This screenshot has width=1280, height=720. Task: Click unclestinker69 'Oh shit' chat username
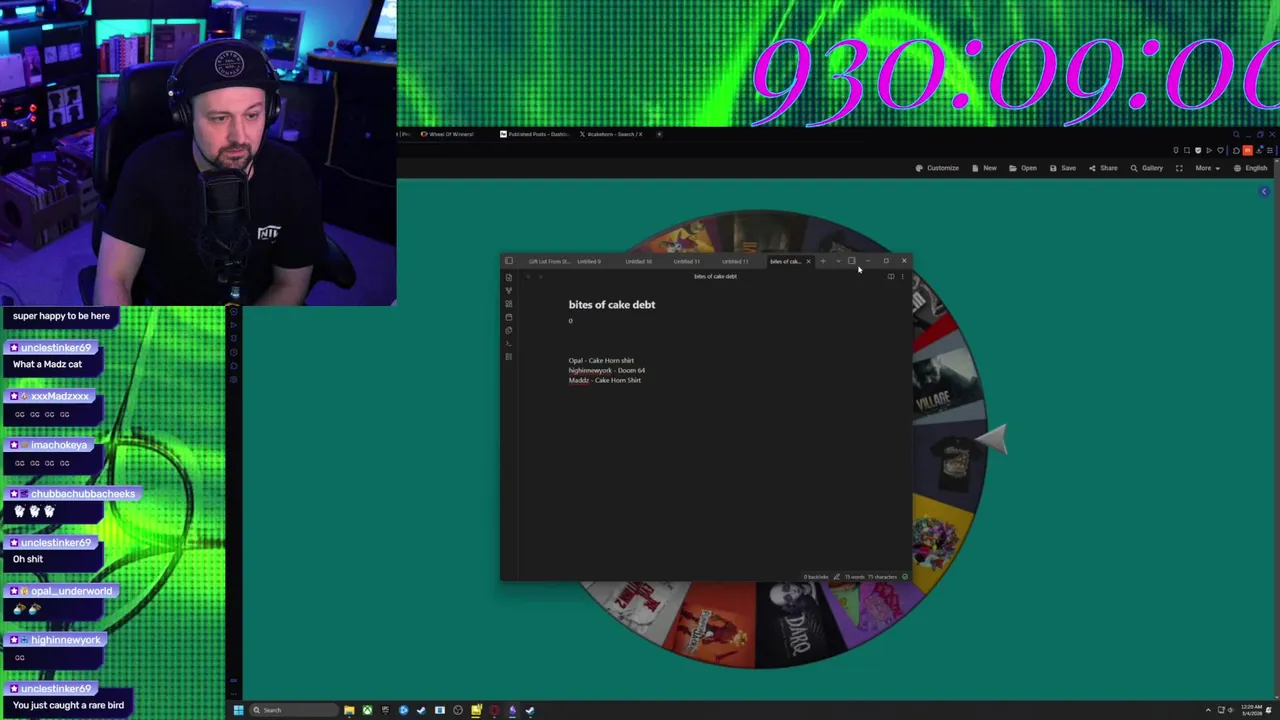(x=55, y=542)
